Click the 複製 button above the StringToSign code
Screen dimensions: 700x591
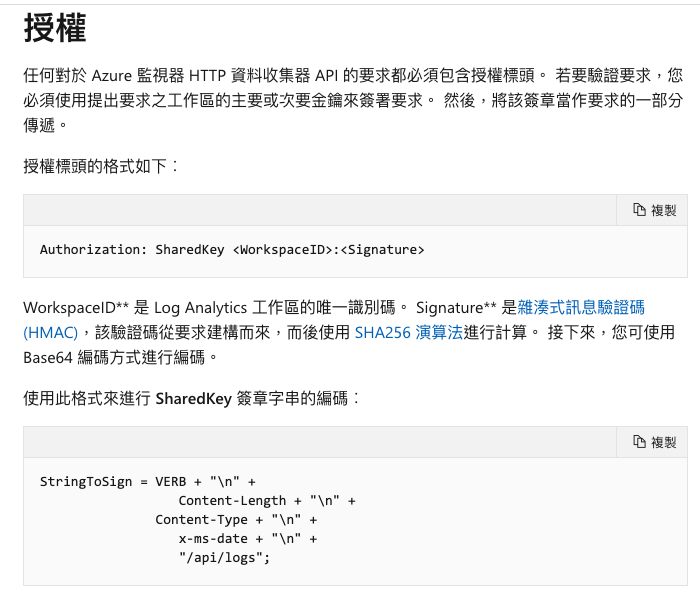pos(652,442)
